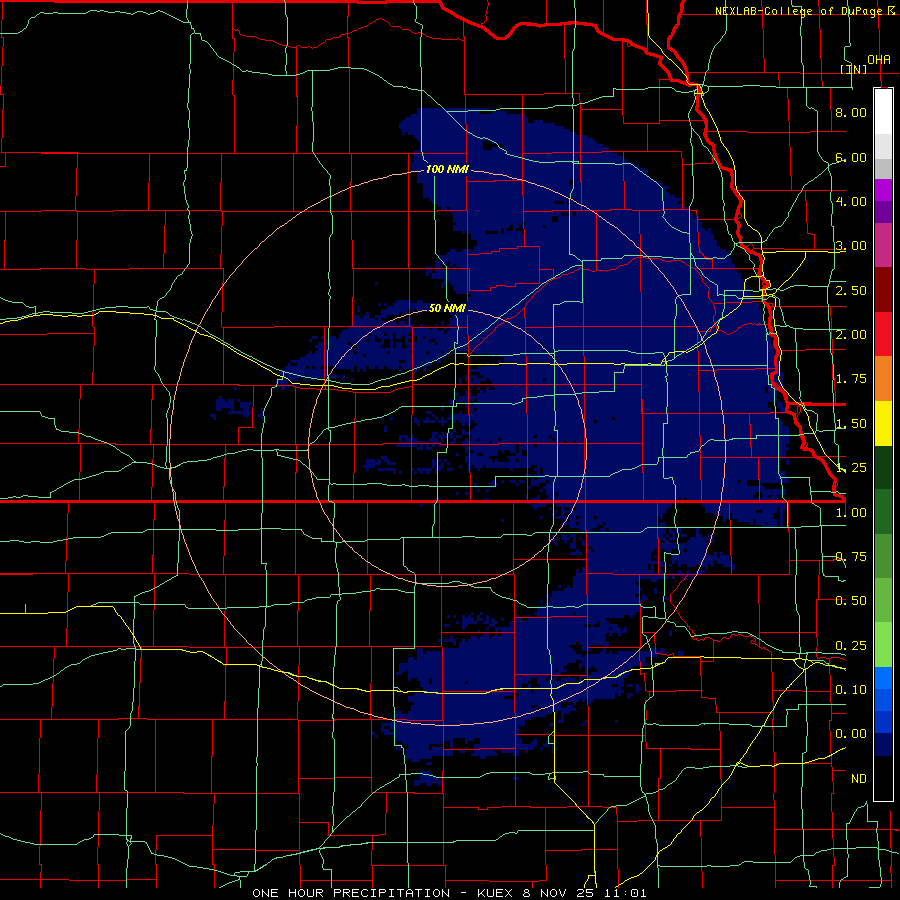
Task: Click the 1.25 scale label
Action: click(851, 468)
